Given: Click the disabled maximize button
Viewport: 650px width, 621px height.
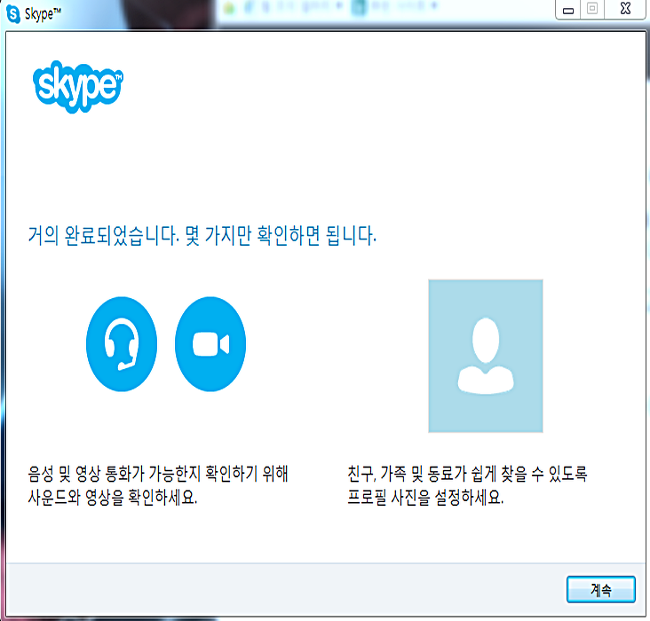Looking at the screenshot, I should [592, 9].
